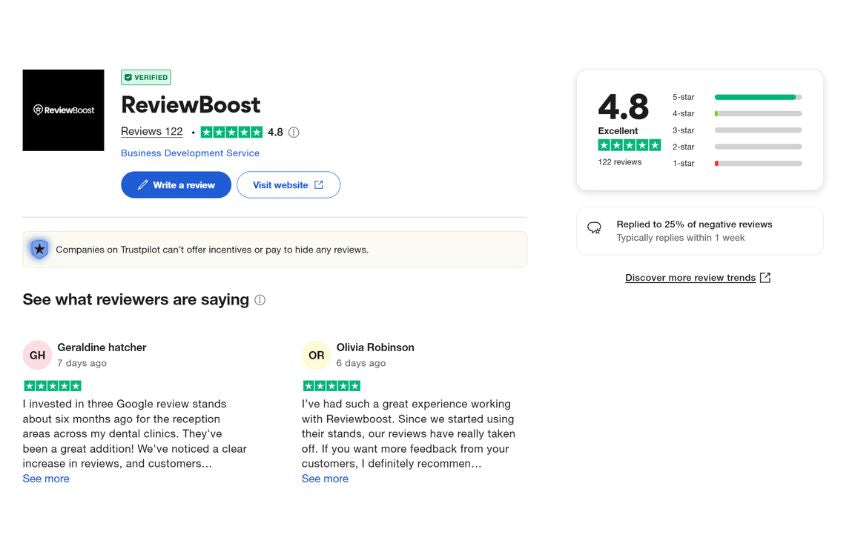Click the GH avatar of Geraldine hatcher

37,355
